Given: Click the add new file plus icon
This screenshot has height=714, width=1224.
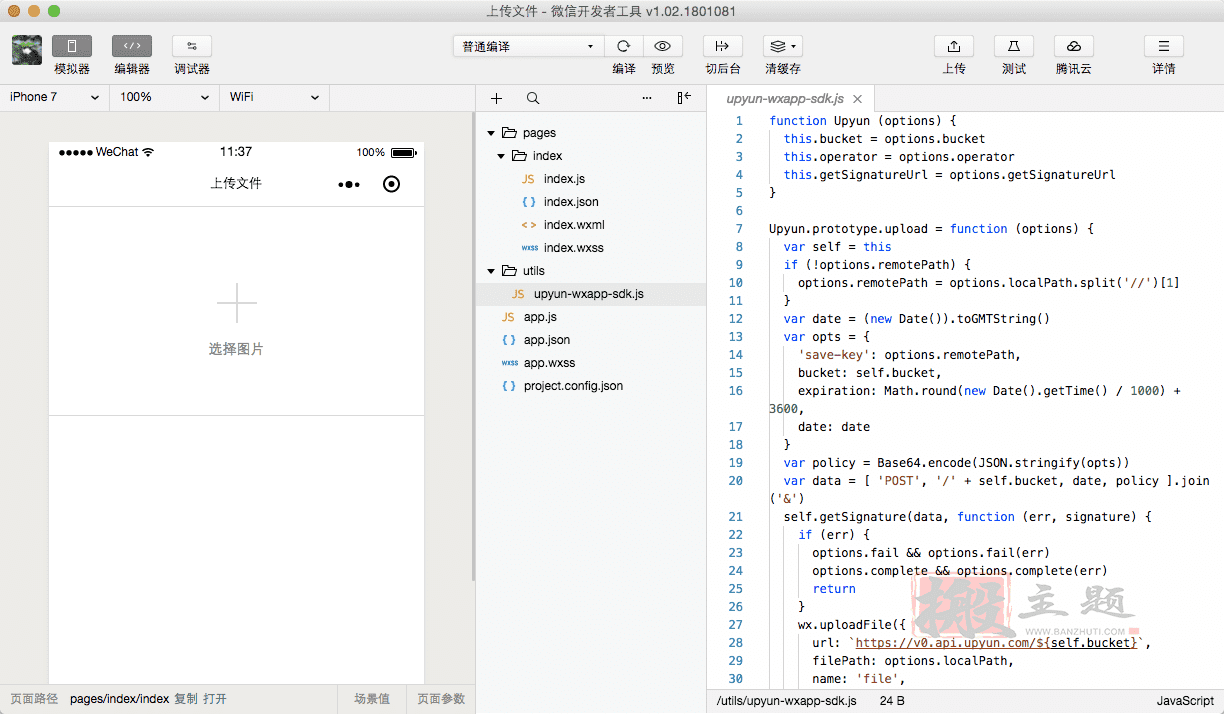Looking at the screenshot, I should pyautogui.click(x=497, y=98).
